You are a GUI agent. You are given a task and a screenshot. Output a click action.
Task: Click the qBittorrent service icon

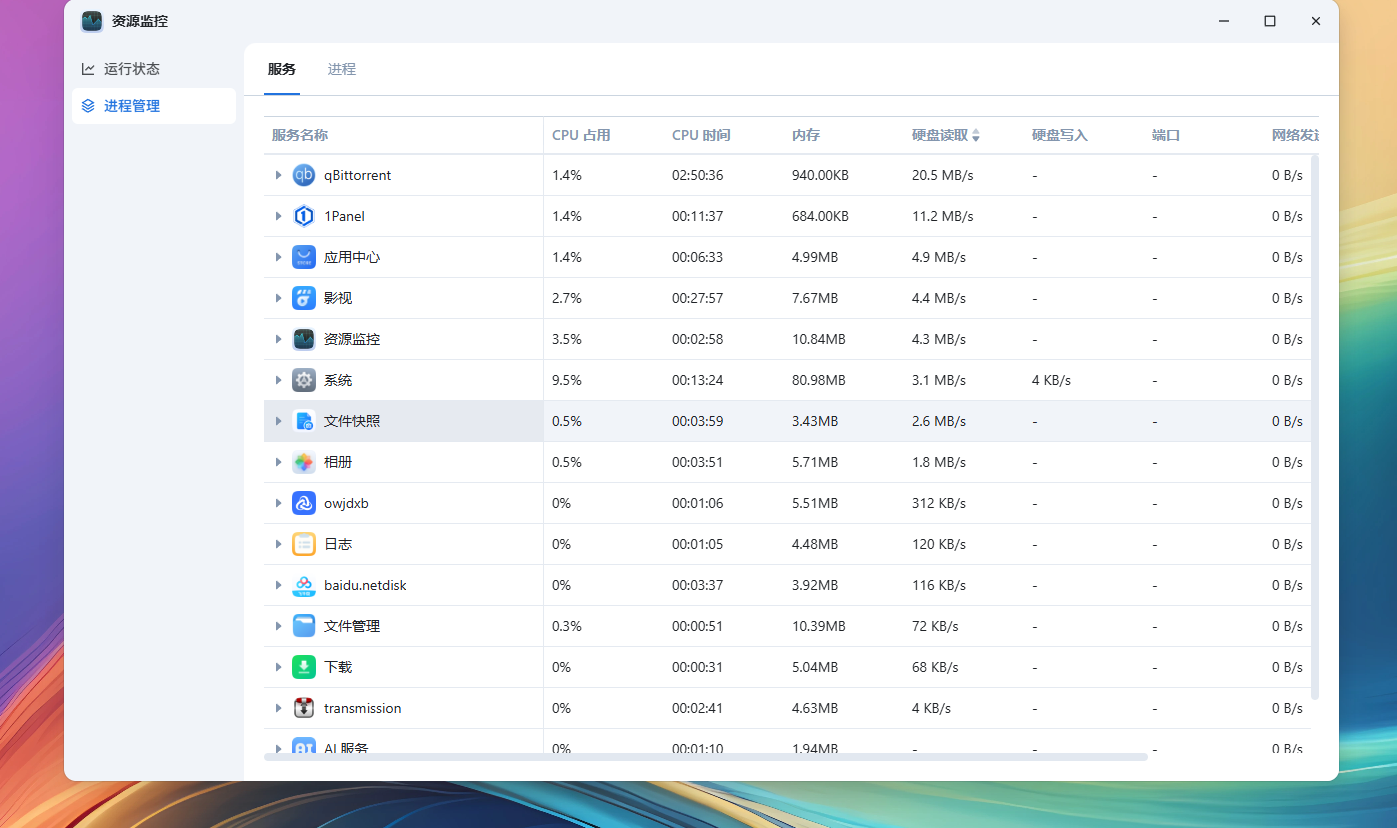pyautogui.click(x=304, y=175)
